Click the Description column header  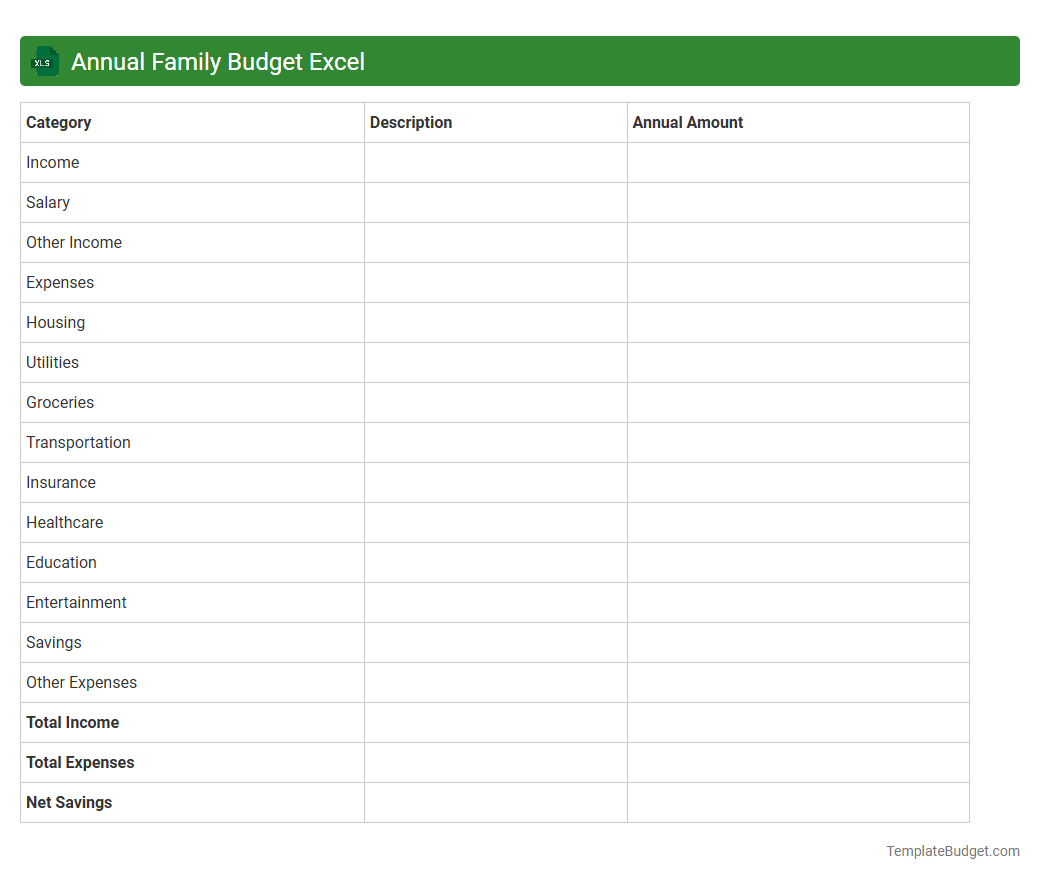[x=411, y=122]
